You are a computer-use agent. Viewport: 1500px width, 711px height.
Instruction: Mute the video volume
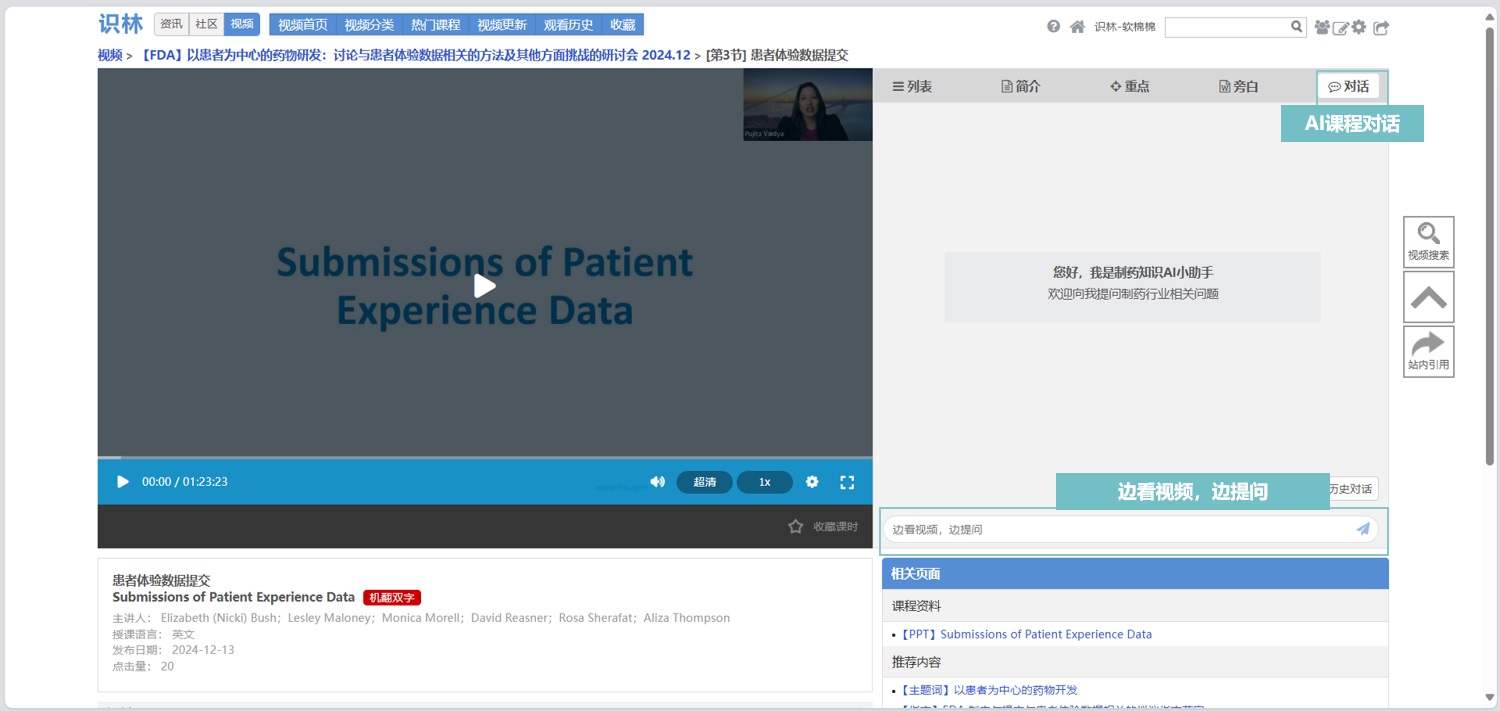point(657,482)
